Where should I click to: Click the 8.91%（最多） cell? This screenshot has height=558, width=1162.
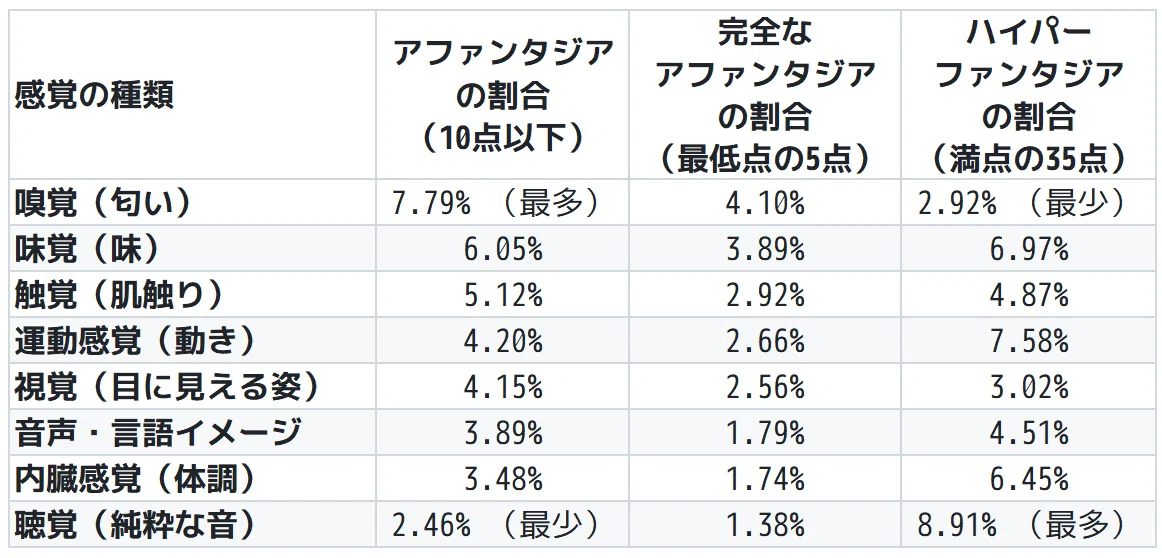point(1029,524)
